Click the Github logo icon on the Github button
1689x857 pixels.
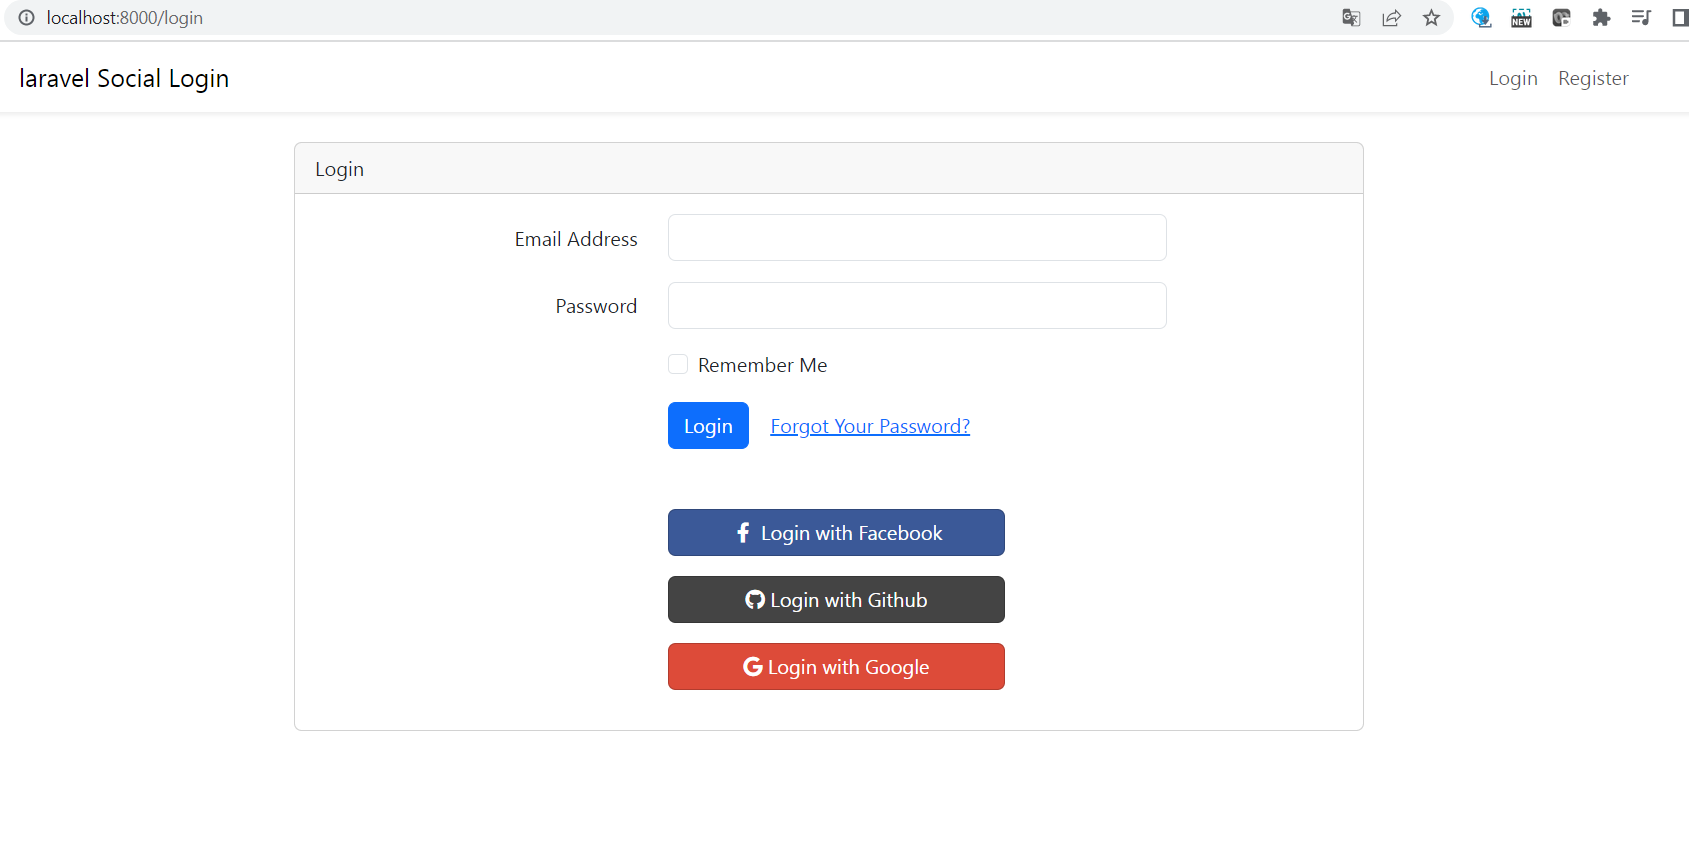(754, 599)
